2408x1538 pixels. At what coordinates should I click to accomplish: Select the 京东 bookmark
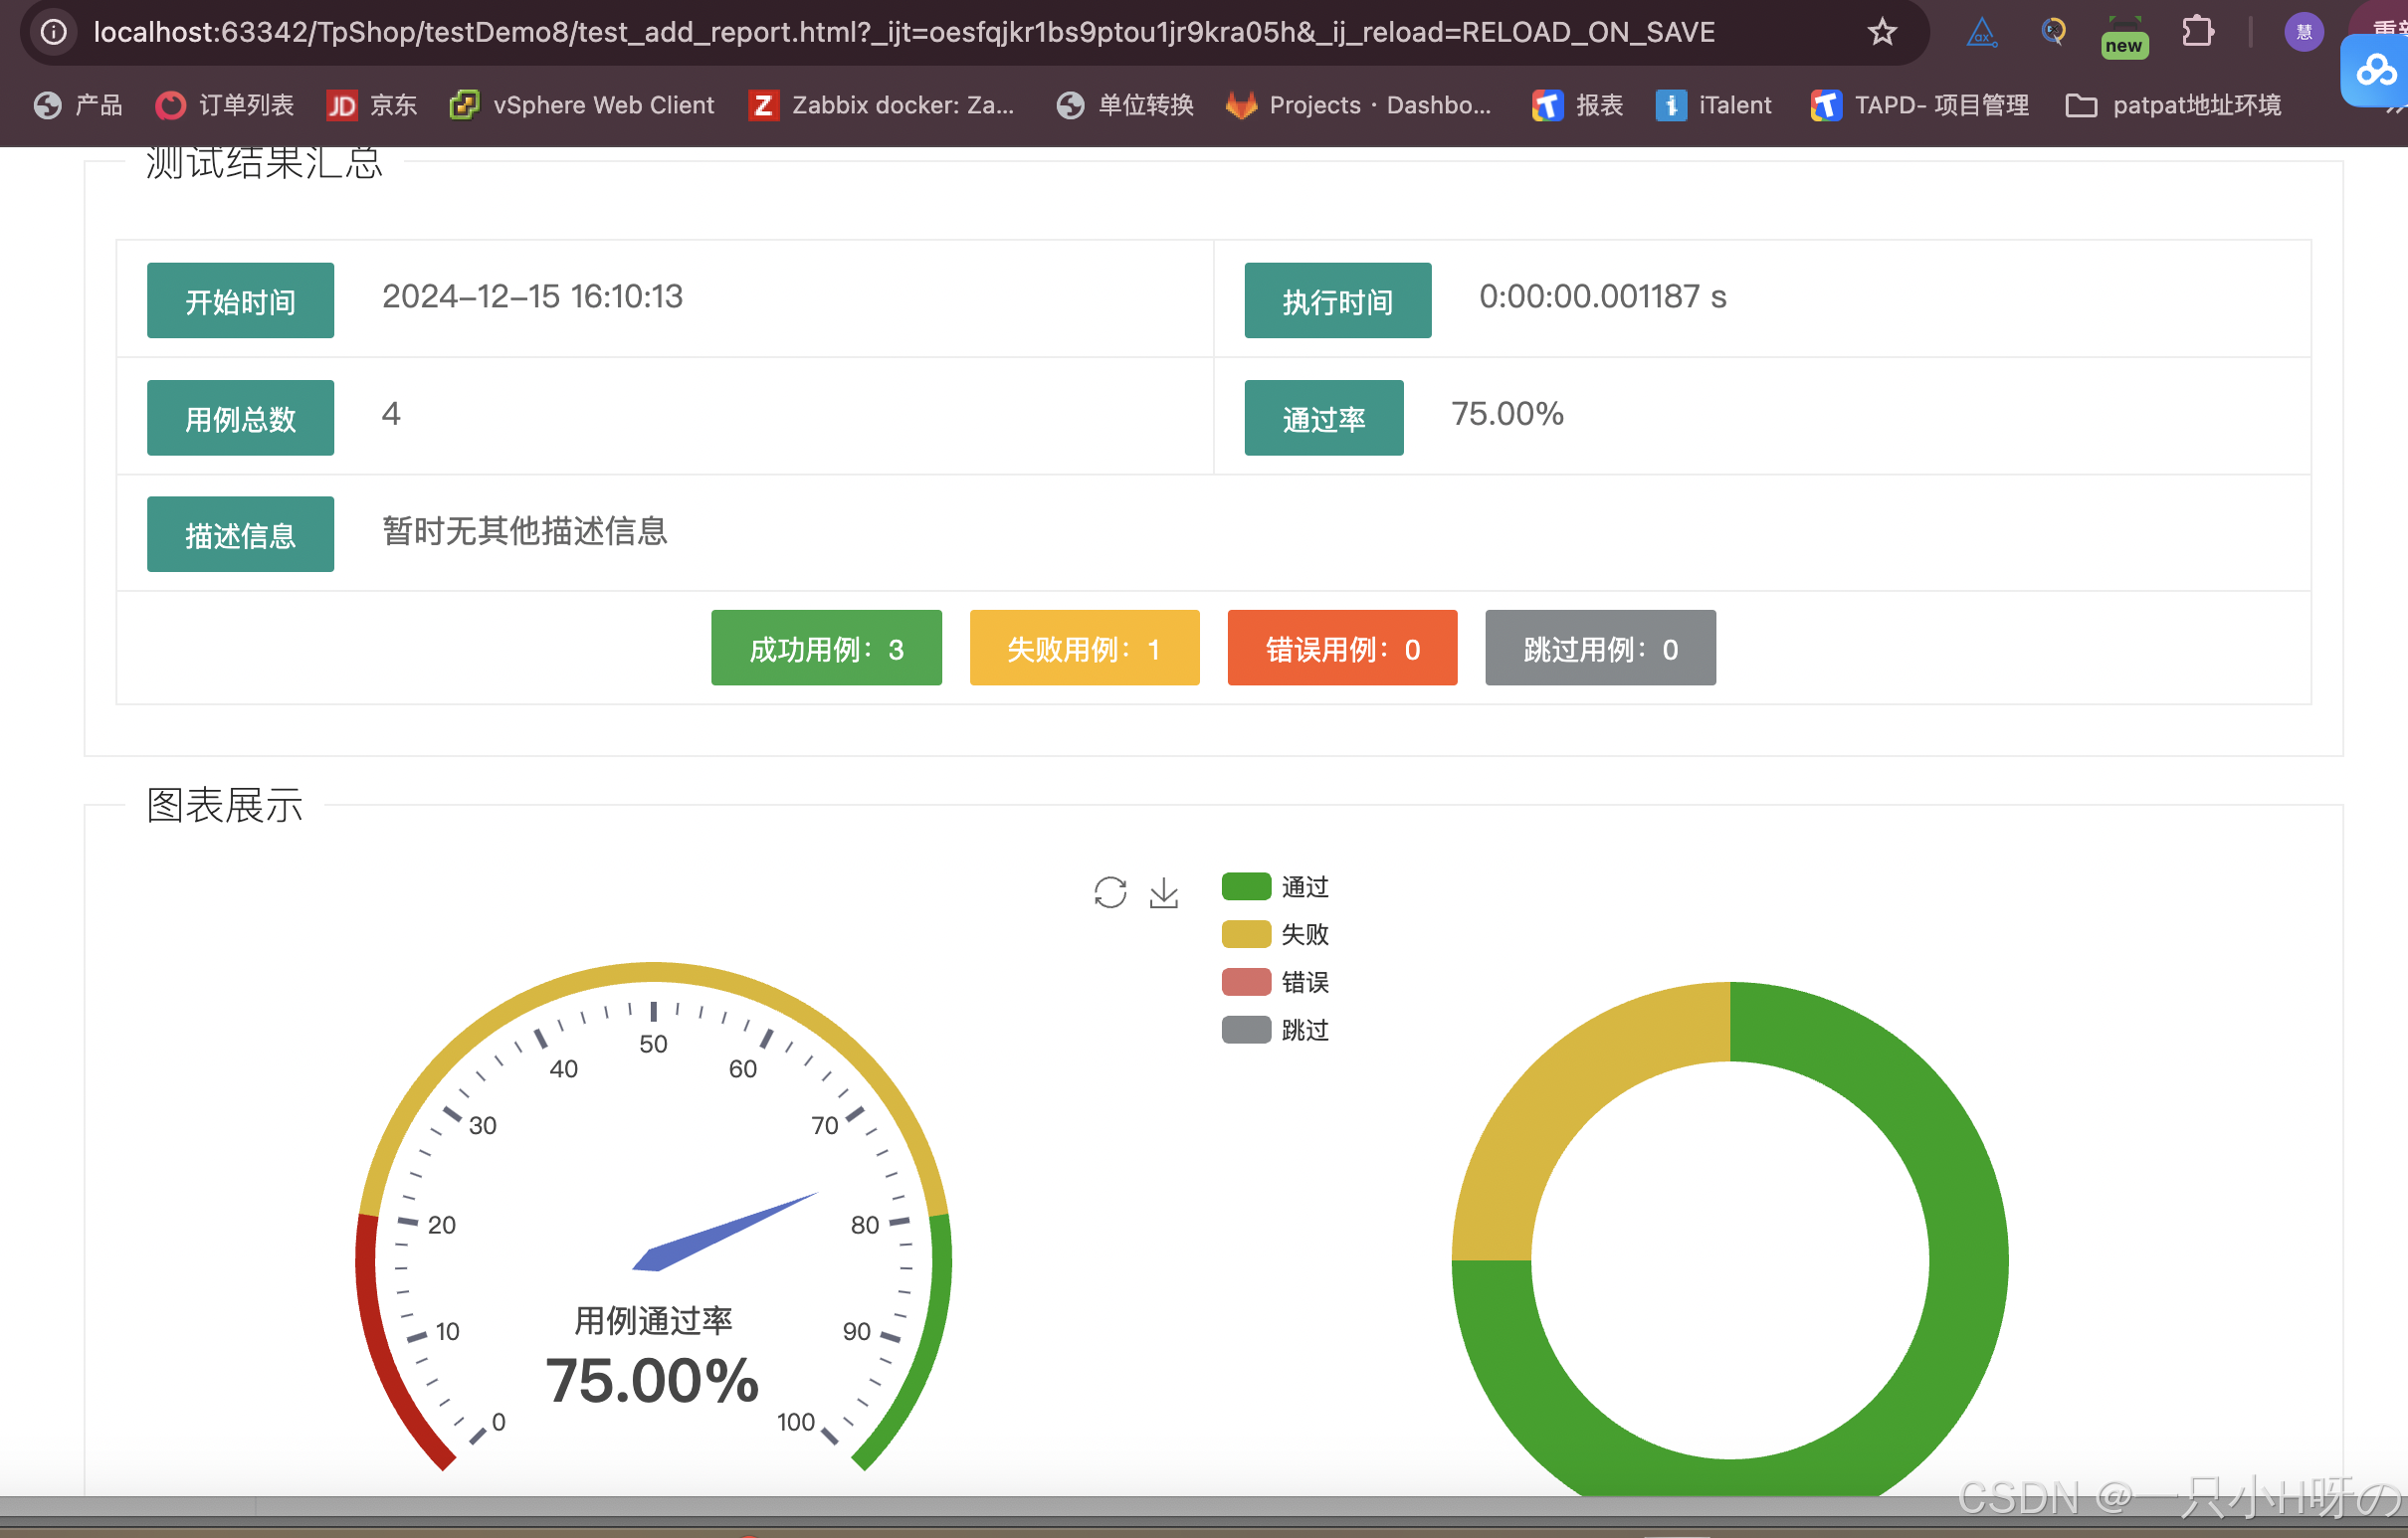(x=341, y=104)
